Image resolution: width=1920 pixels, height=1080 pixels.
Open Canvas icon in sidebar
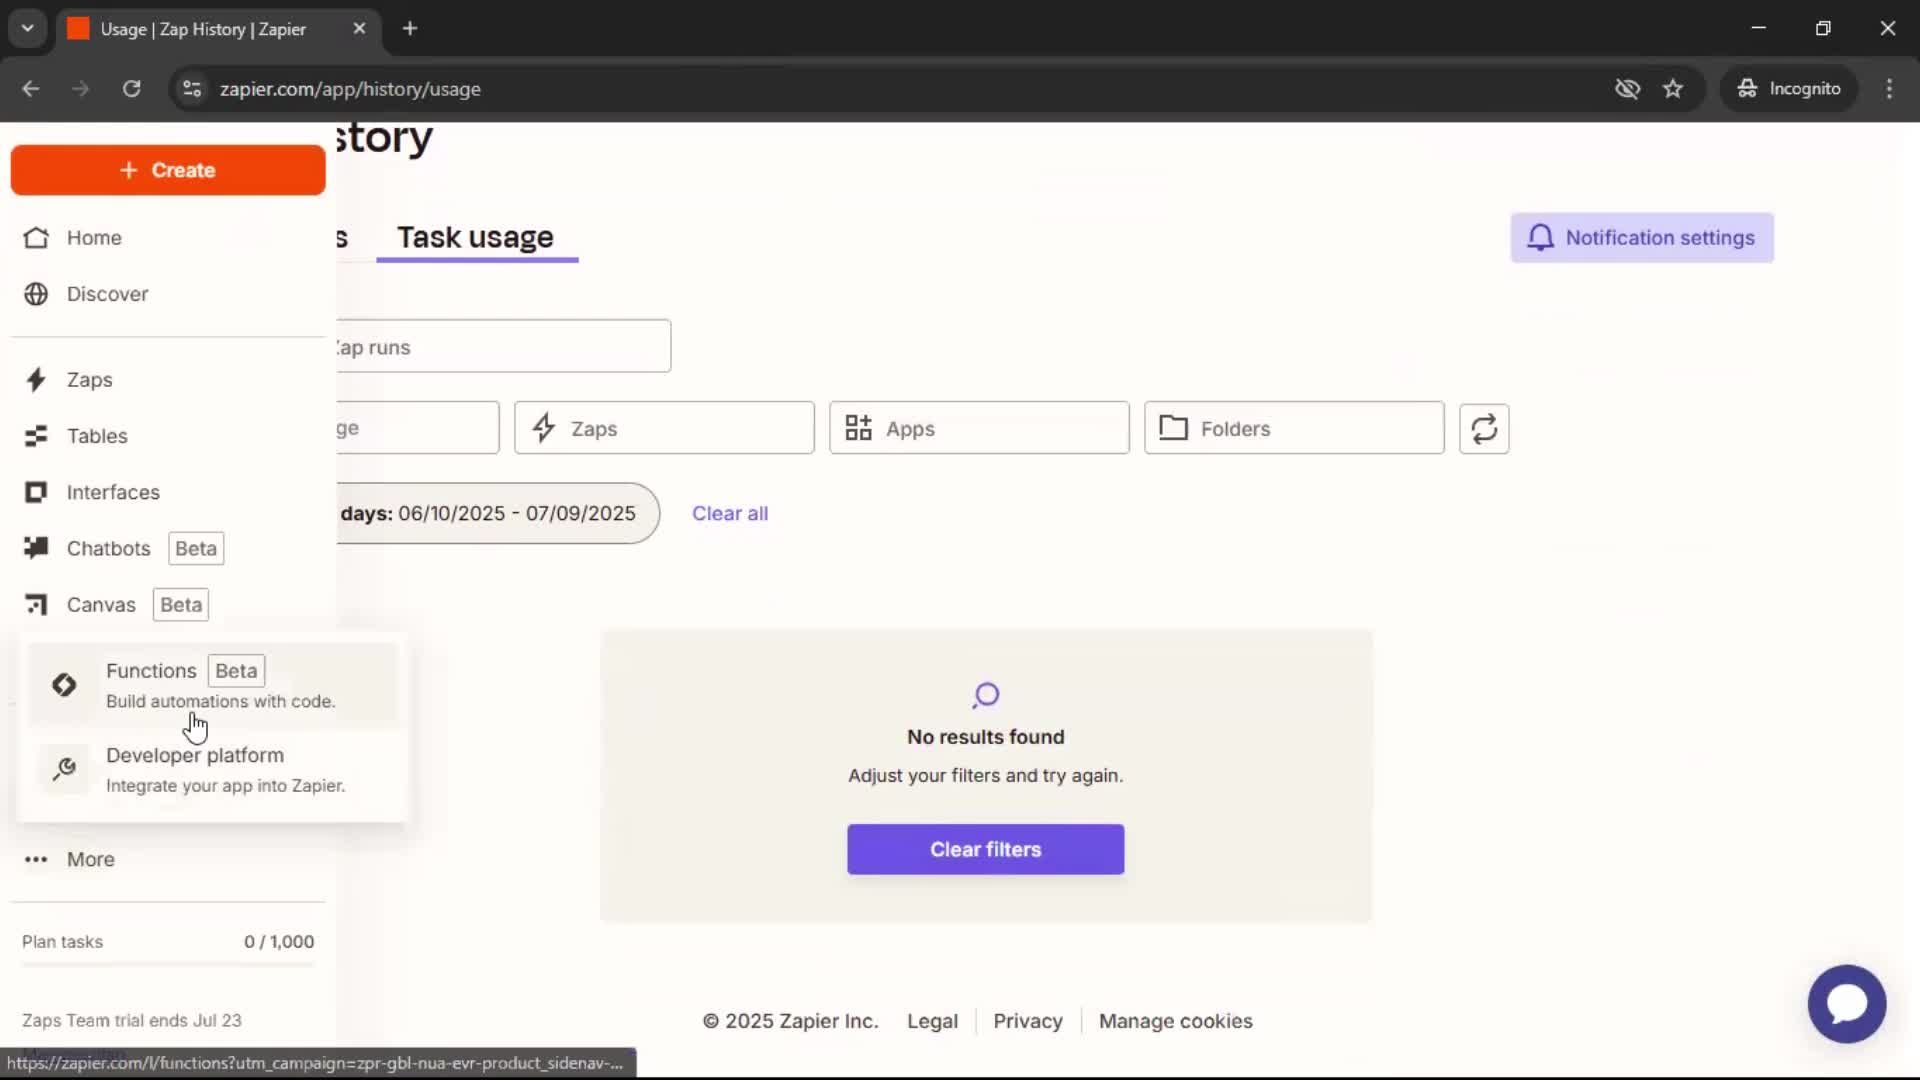point(36,604)
